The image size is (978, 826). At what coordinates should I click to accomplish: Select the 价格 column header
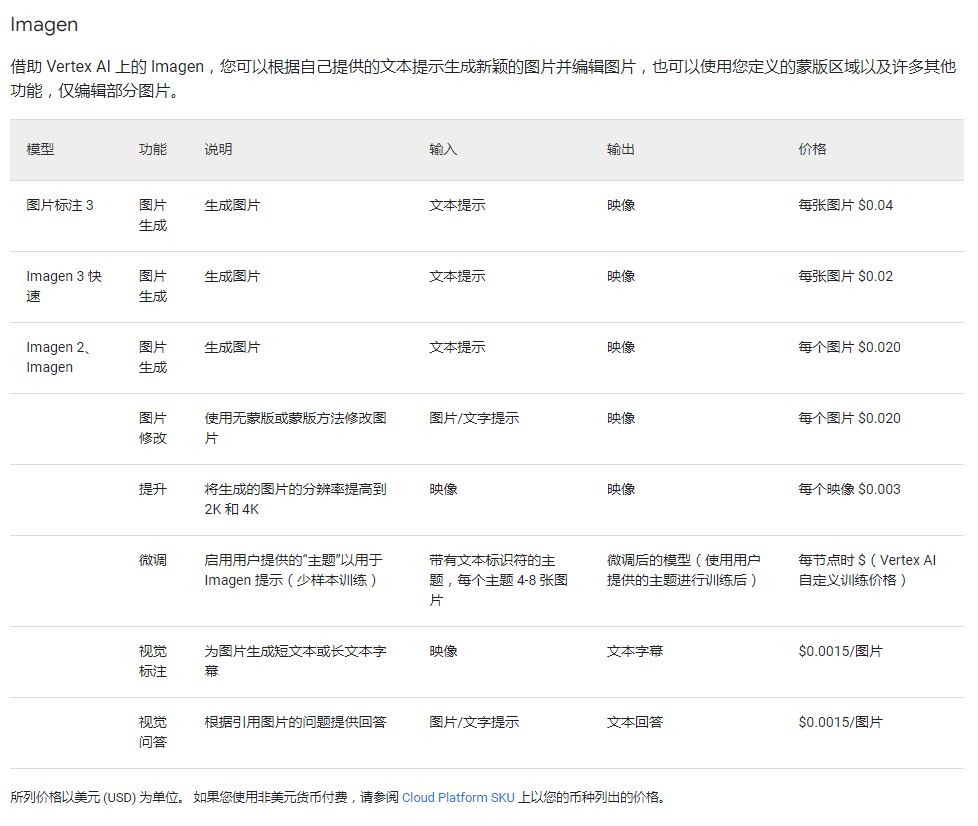pos(812,149)
